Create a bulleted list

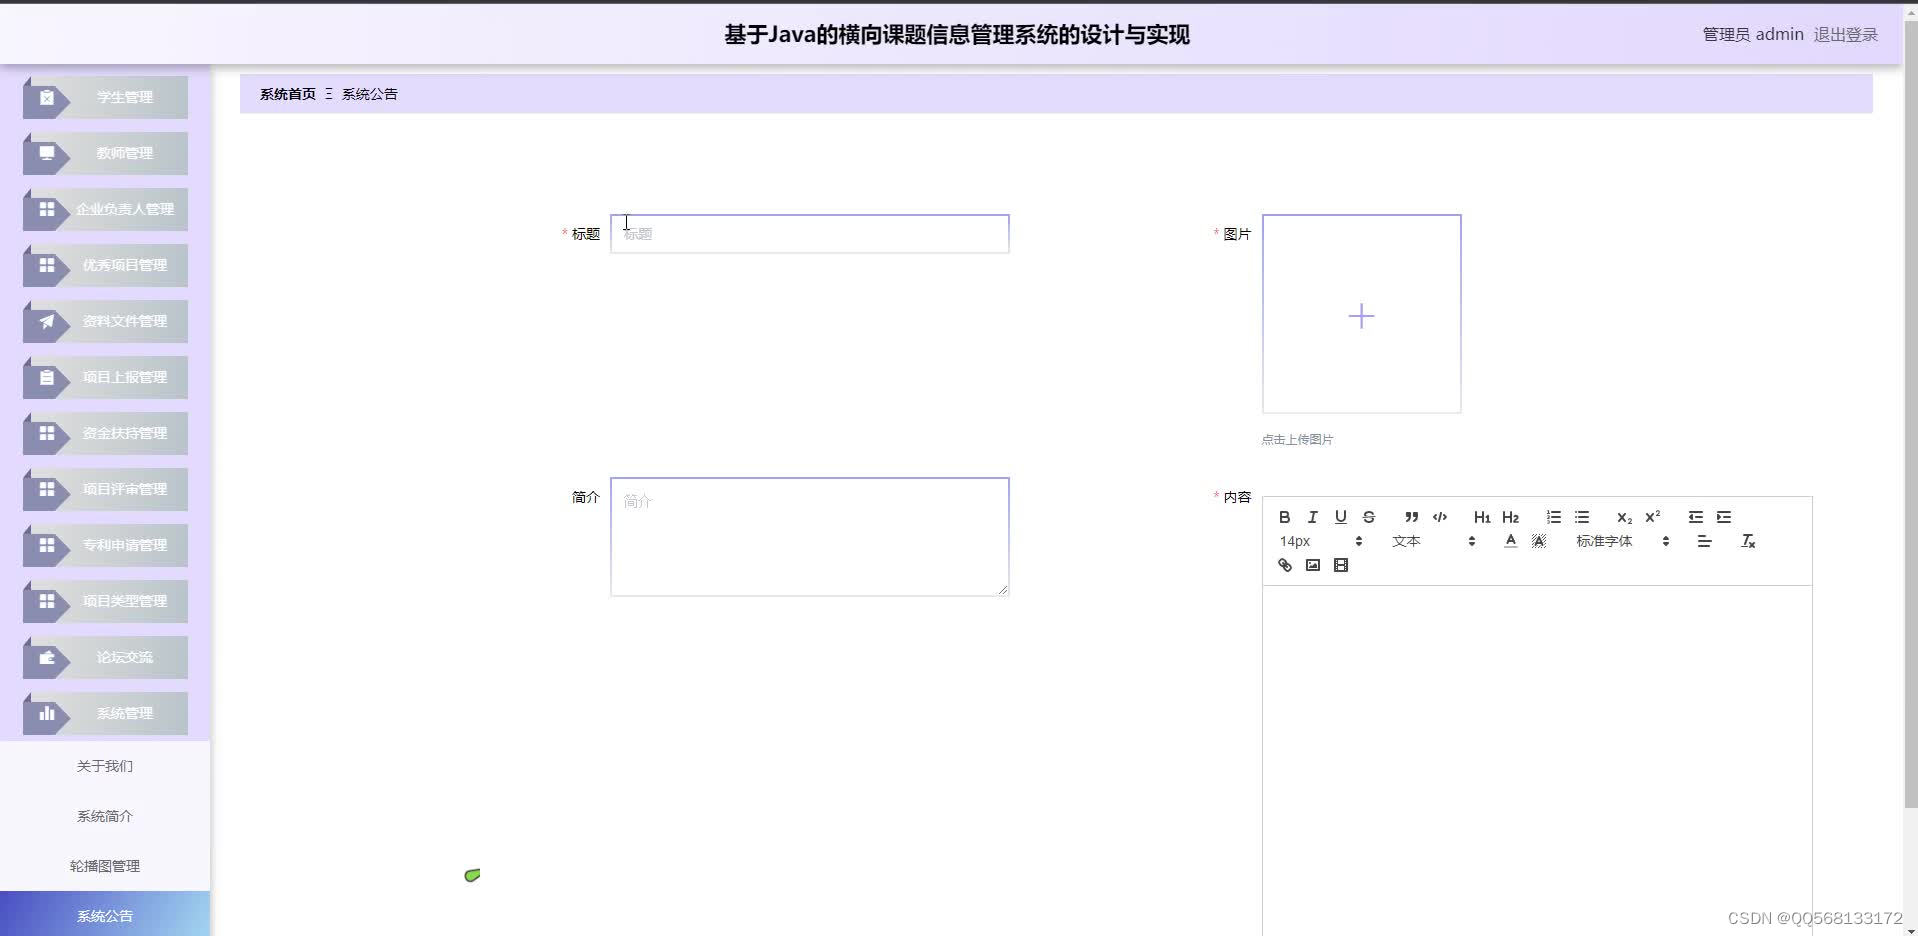1582,517
